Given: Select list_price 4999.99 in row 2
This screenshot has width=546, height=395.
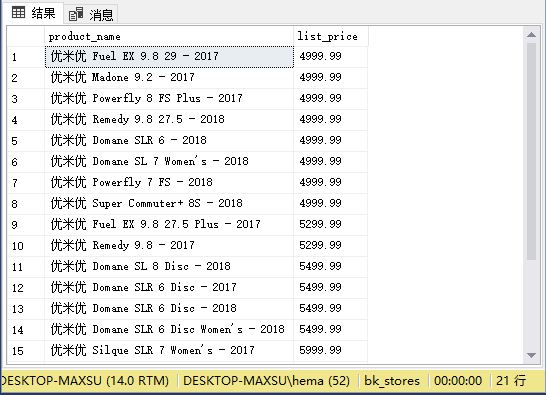Looking at the screenshot, I should coord(330,78).
